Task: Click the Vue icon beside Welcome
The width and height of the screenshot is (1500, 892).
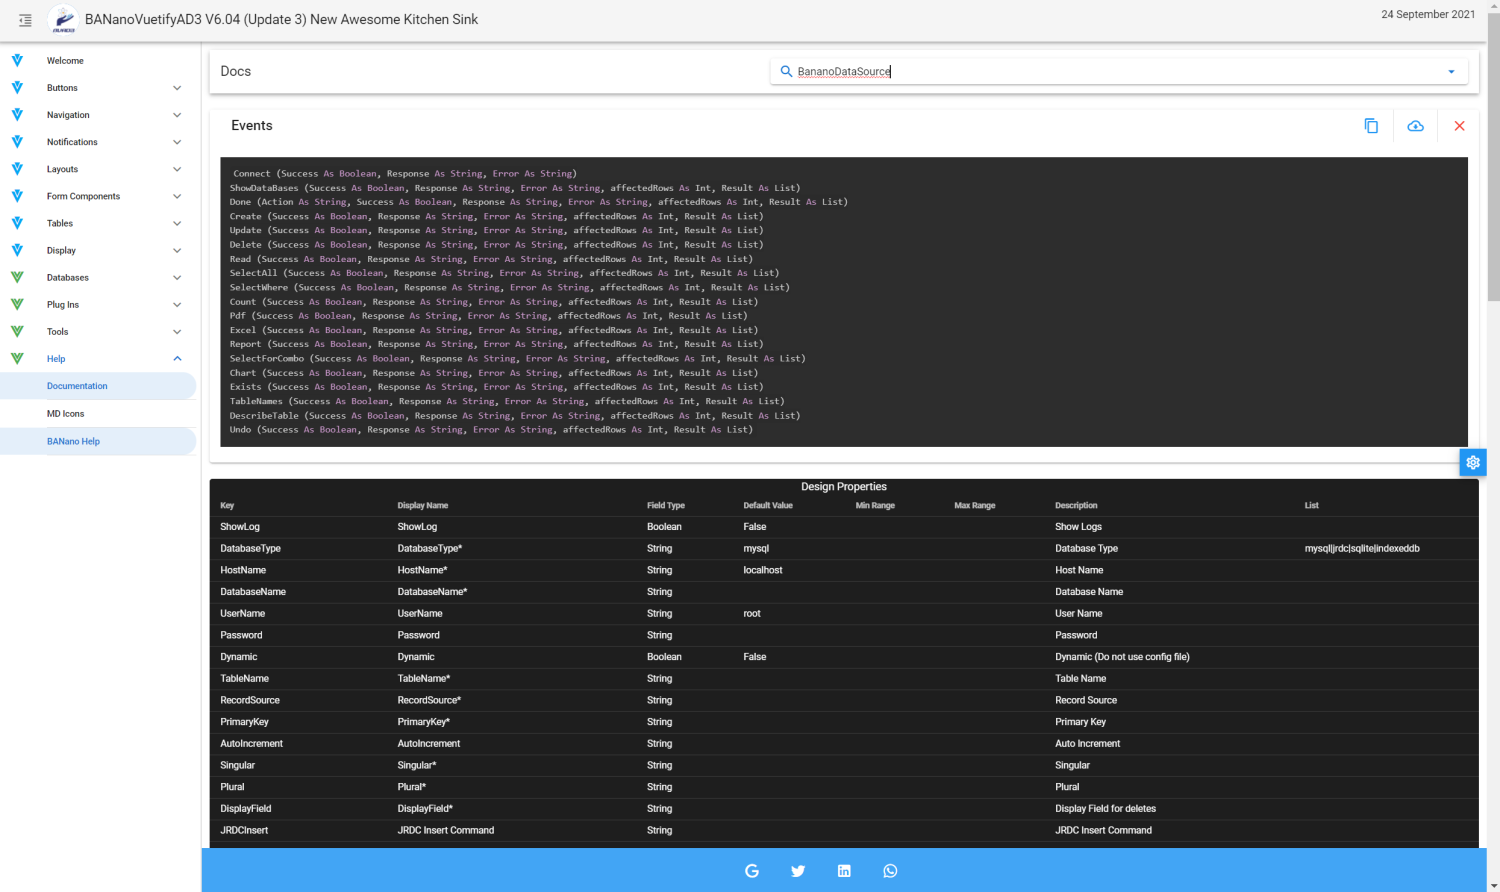Action: click(x=17, y=60)
